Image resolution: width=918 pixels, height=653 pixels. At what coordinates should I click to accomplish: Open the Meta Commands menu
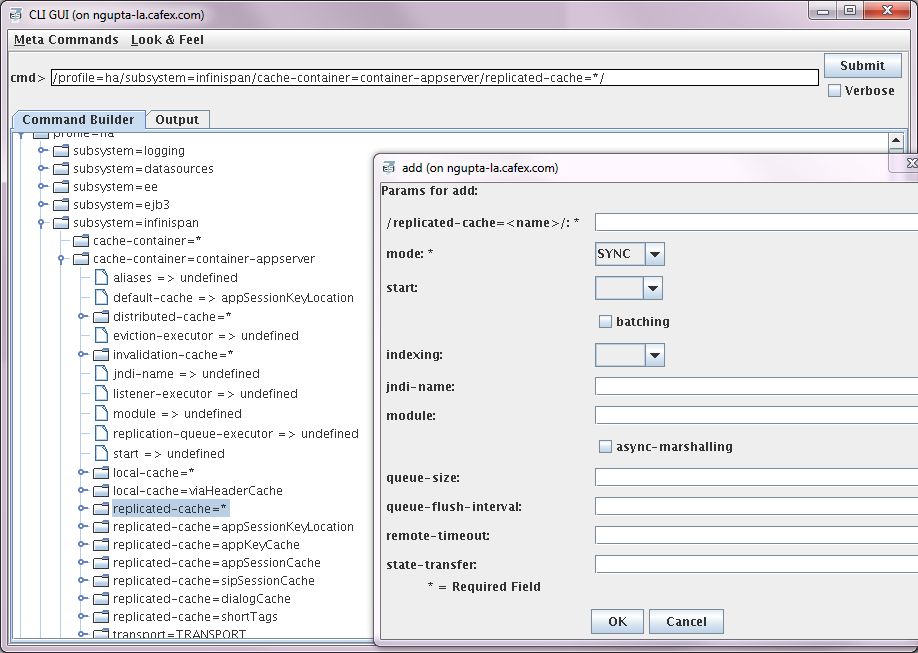click(x=66, y=40)
